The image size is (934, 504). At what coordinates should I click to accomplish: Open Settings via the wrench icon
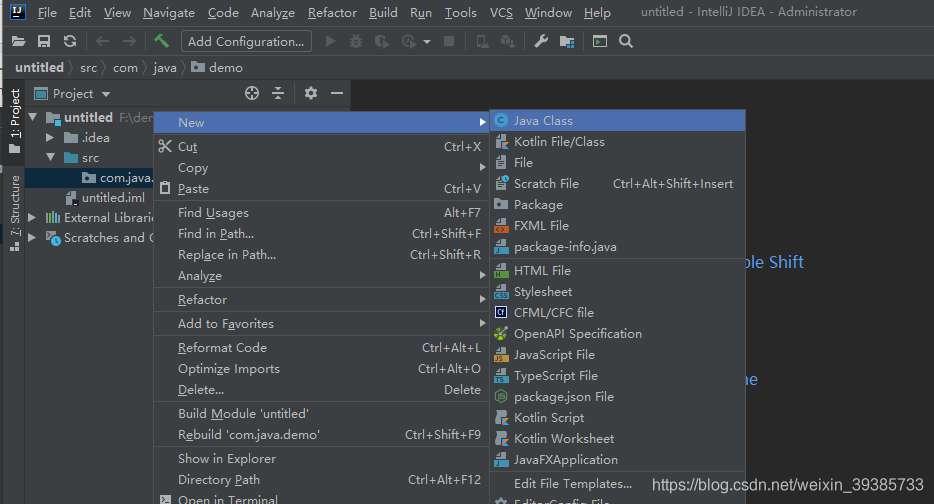tap(541, 41)
